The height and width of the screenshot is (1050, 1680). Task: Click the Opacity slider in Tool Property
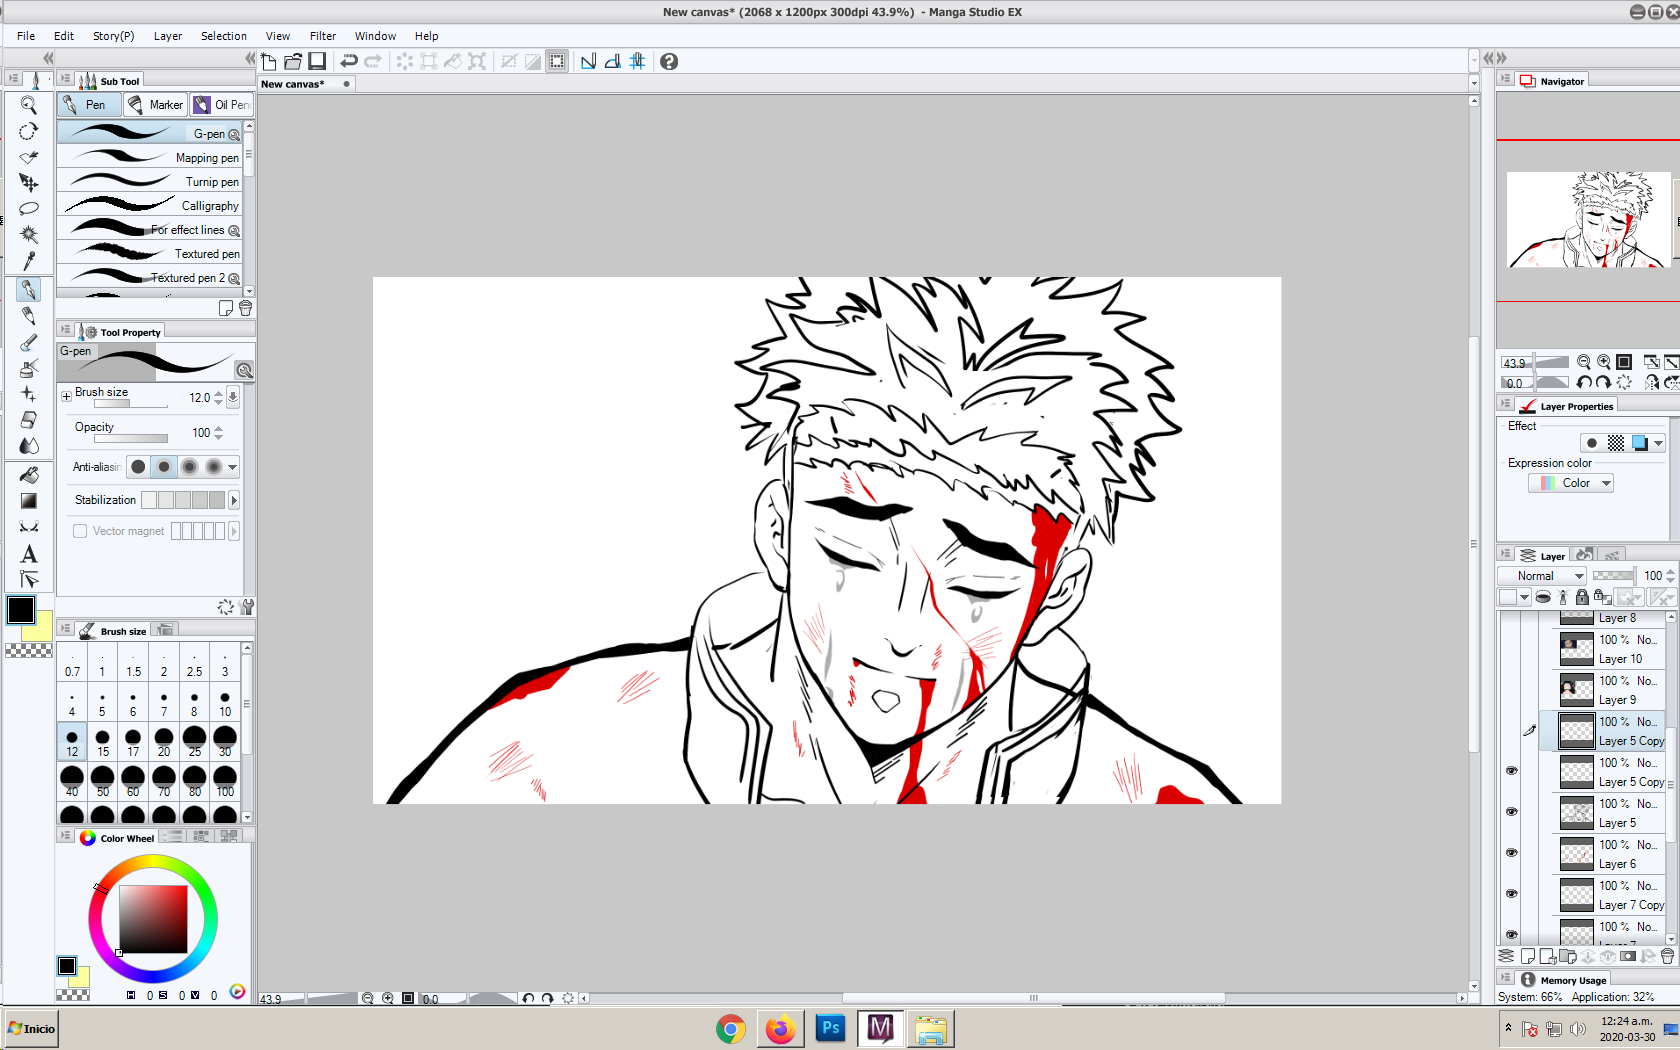(131, 438)
